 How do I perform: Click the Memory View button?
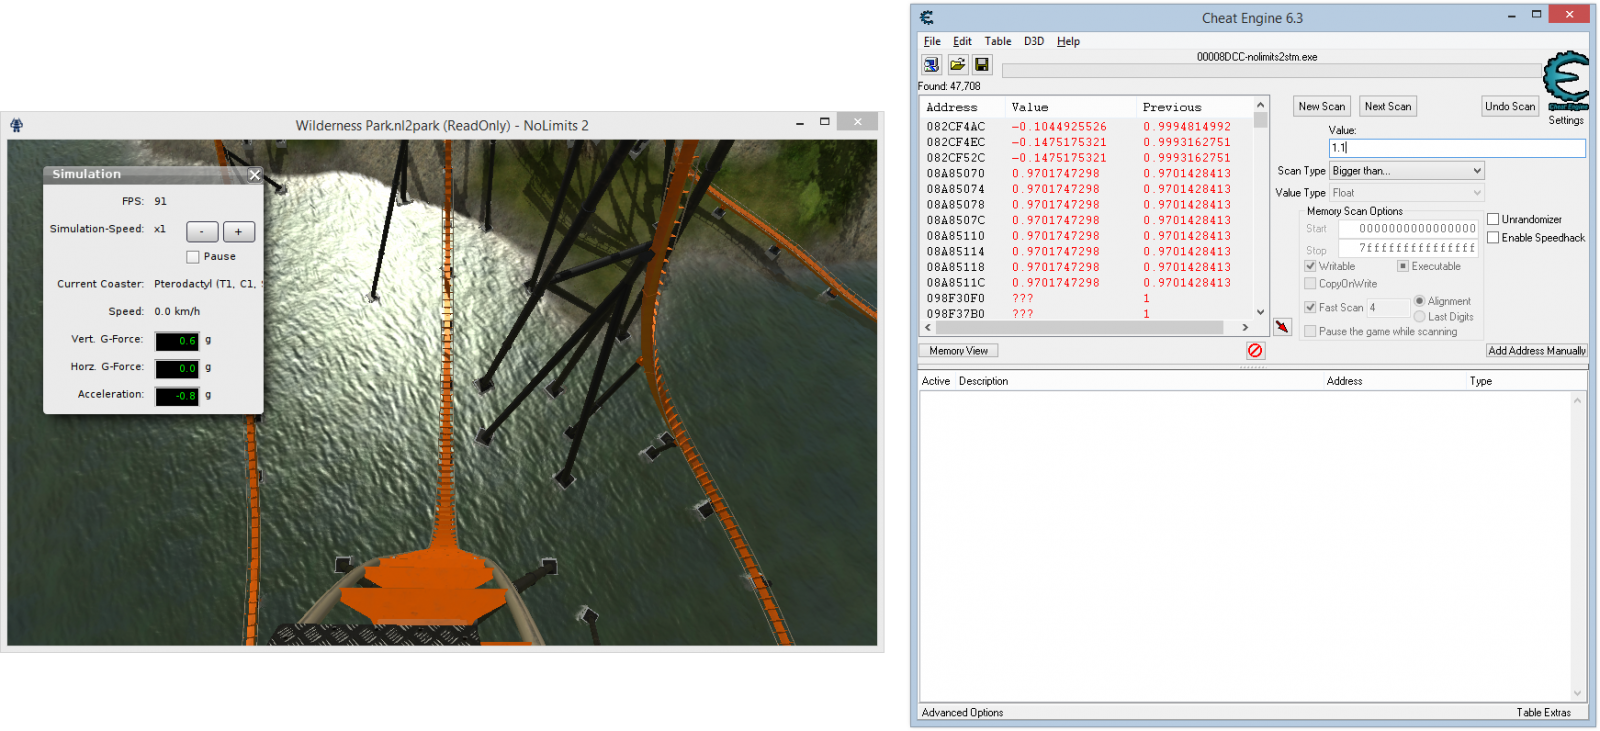coord(958,351)
